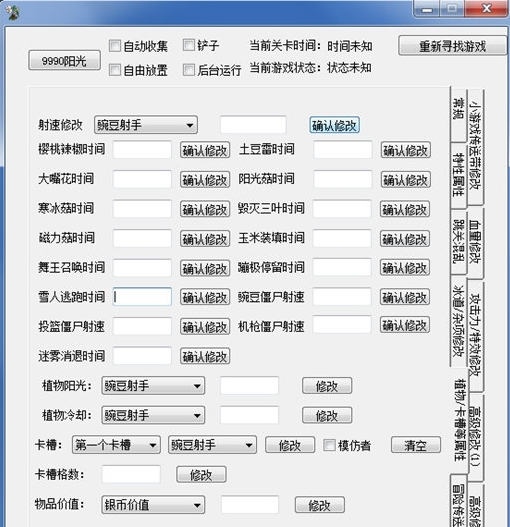Tick the 模仿者 checkbox
Screen dimensions: 510x527
click(329, 445)
